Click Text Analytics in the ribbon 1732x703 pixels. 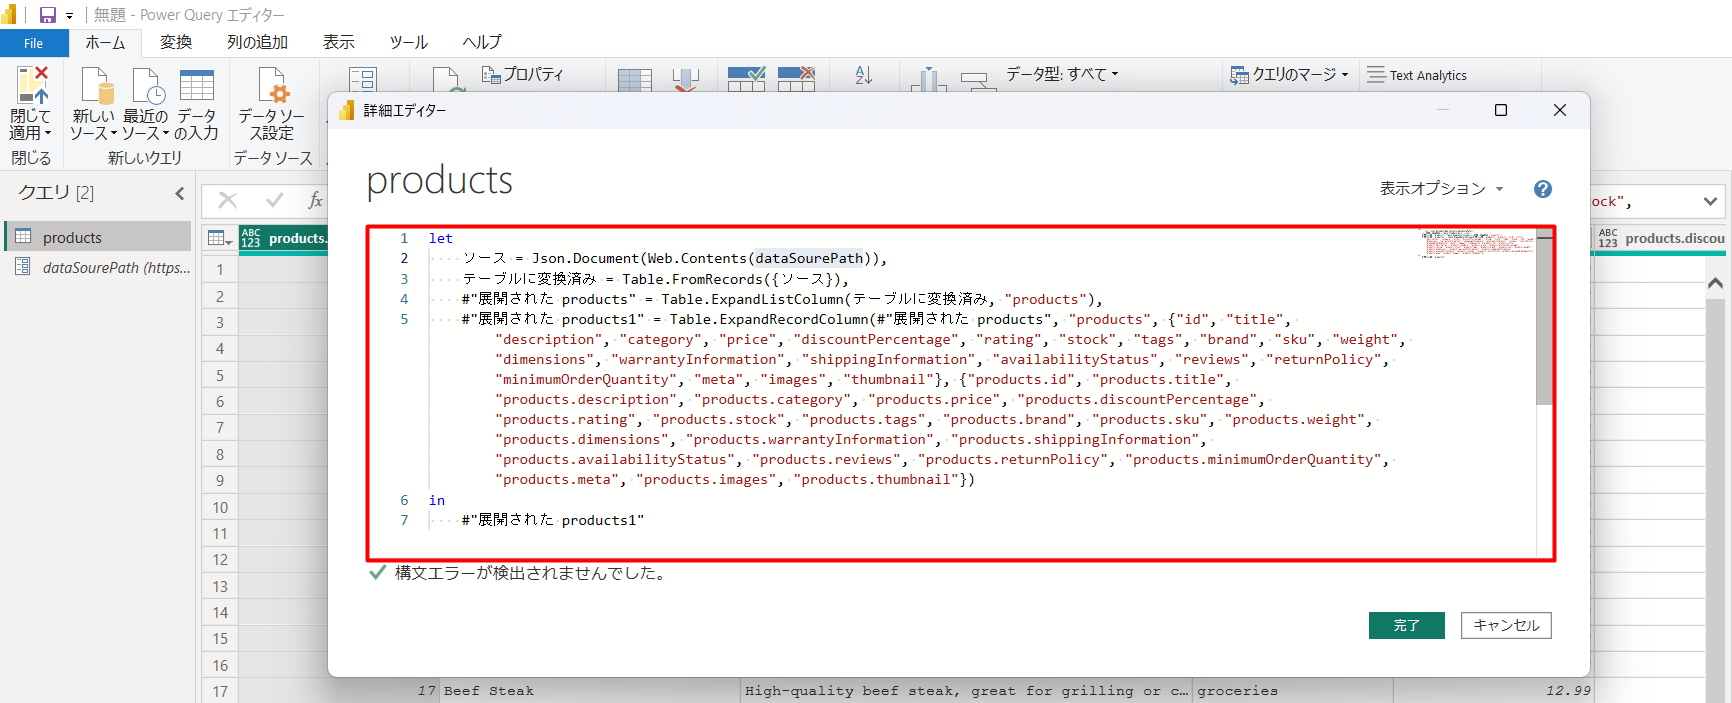1417,75
